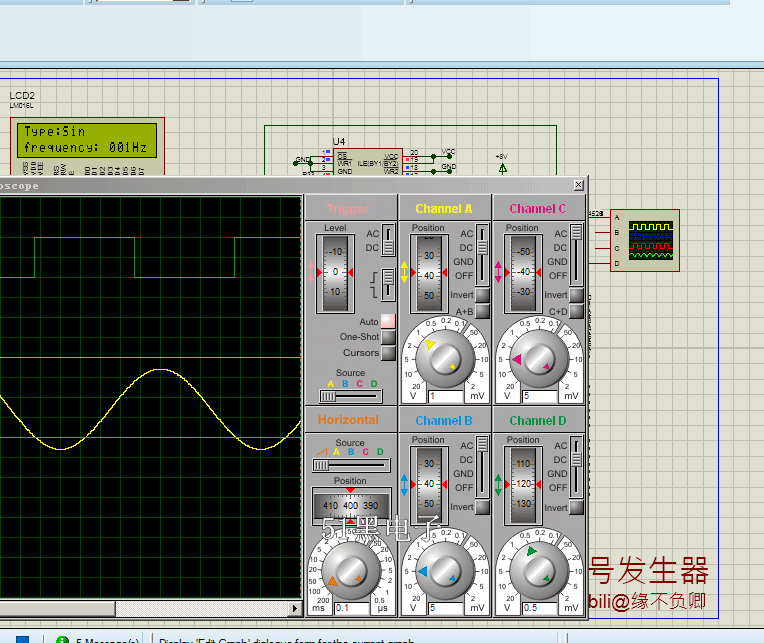Click Channel C volts value field
This screenshot has width=764, height=643.
click(540, 396)
